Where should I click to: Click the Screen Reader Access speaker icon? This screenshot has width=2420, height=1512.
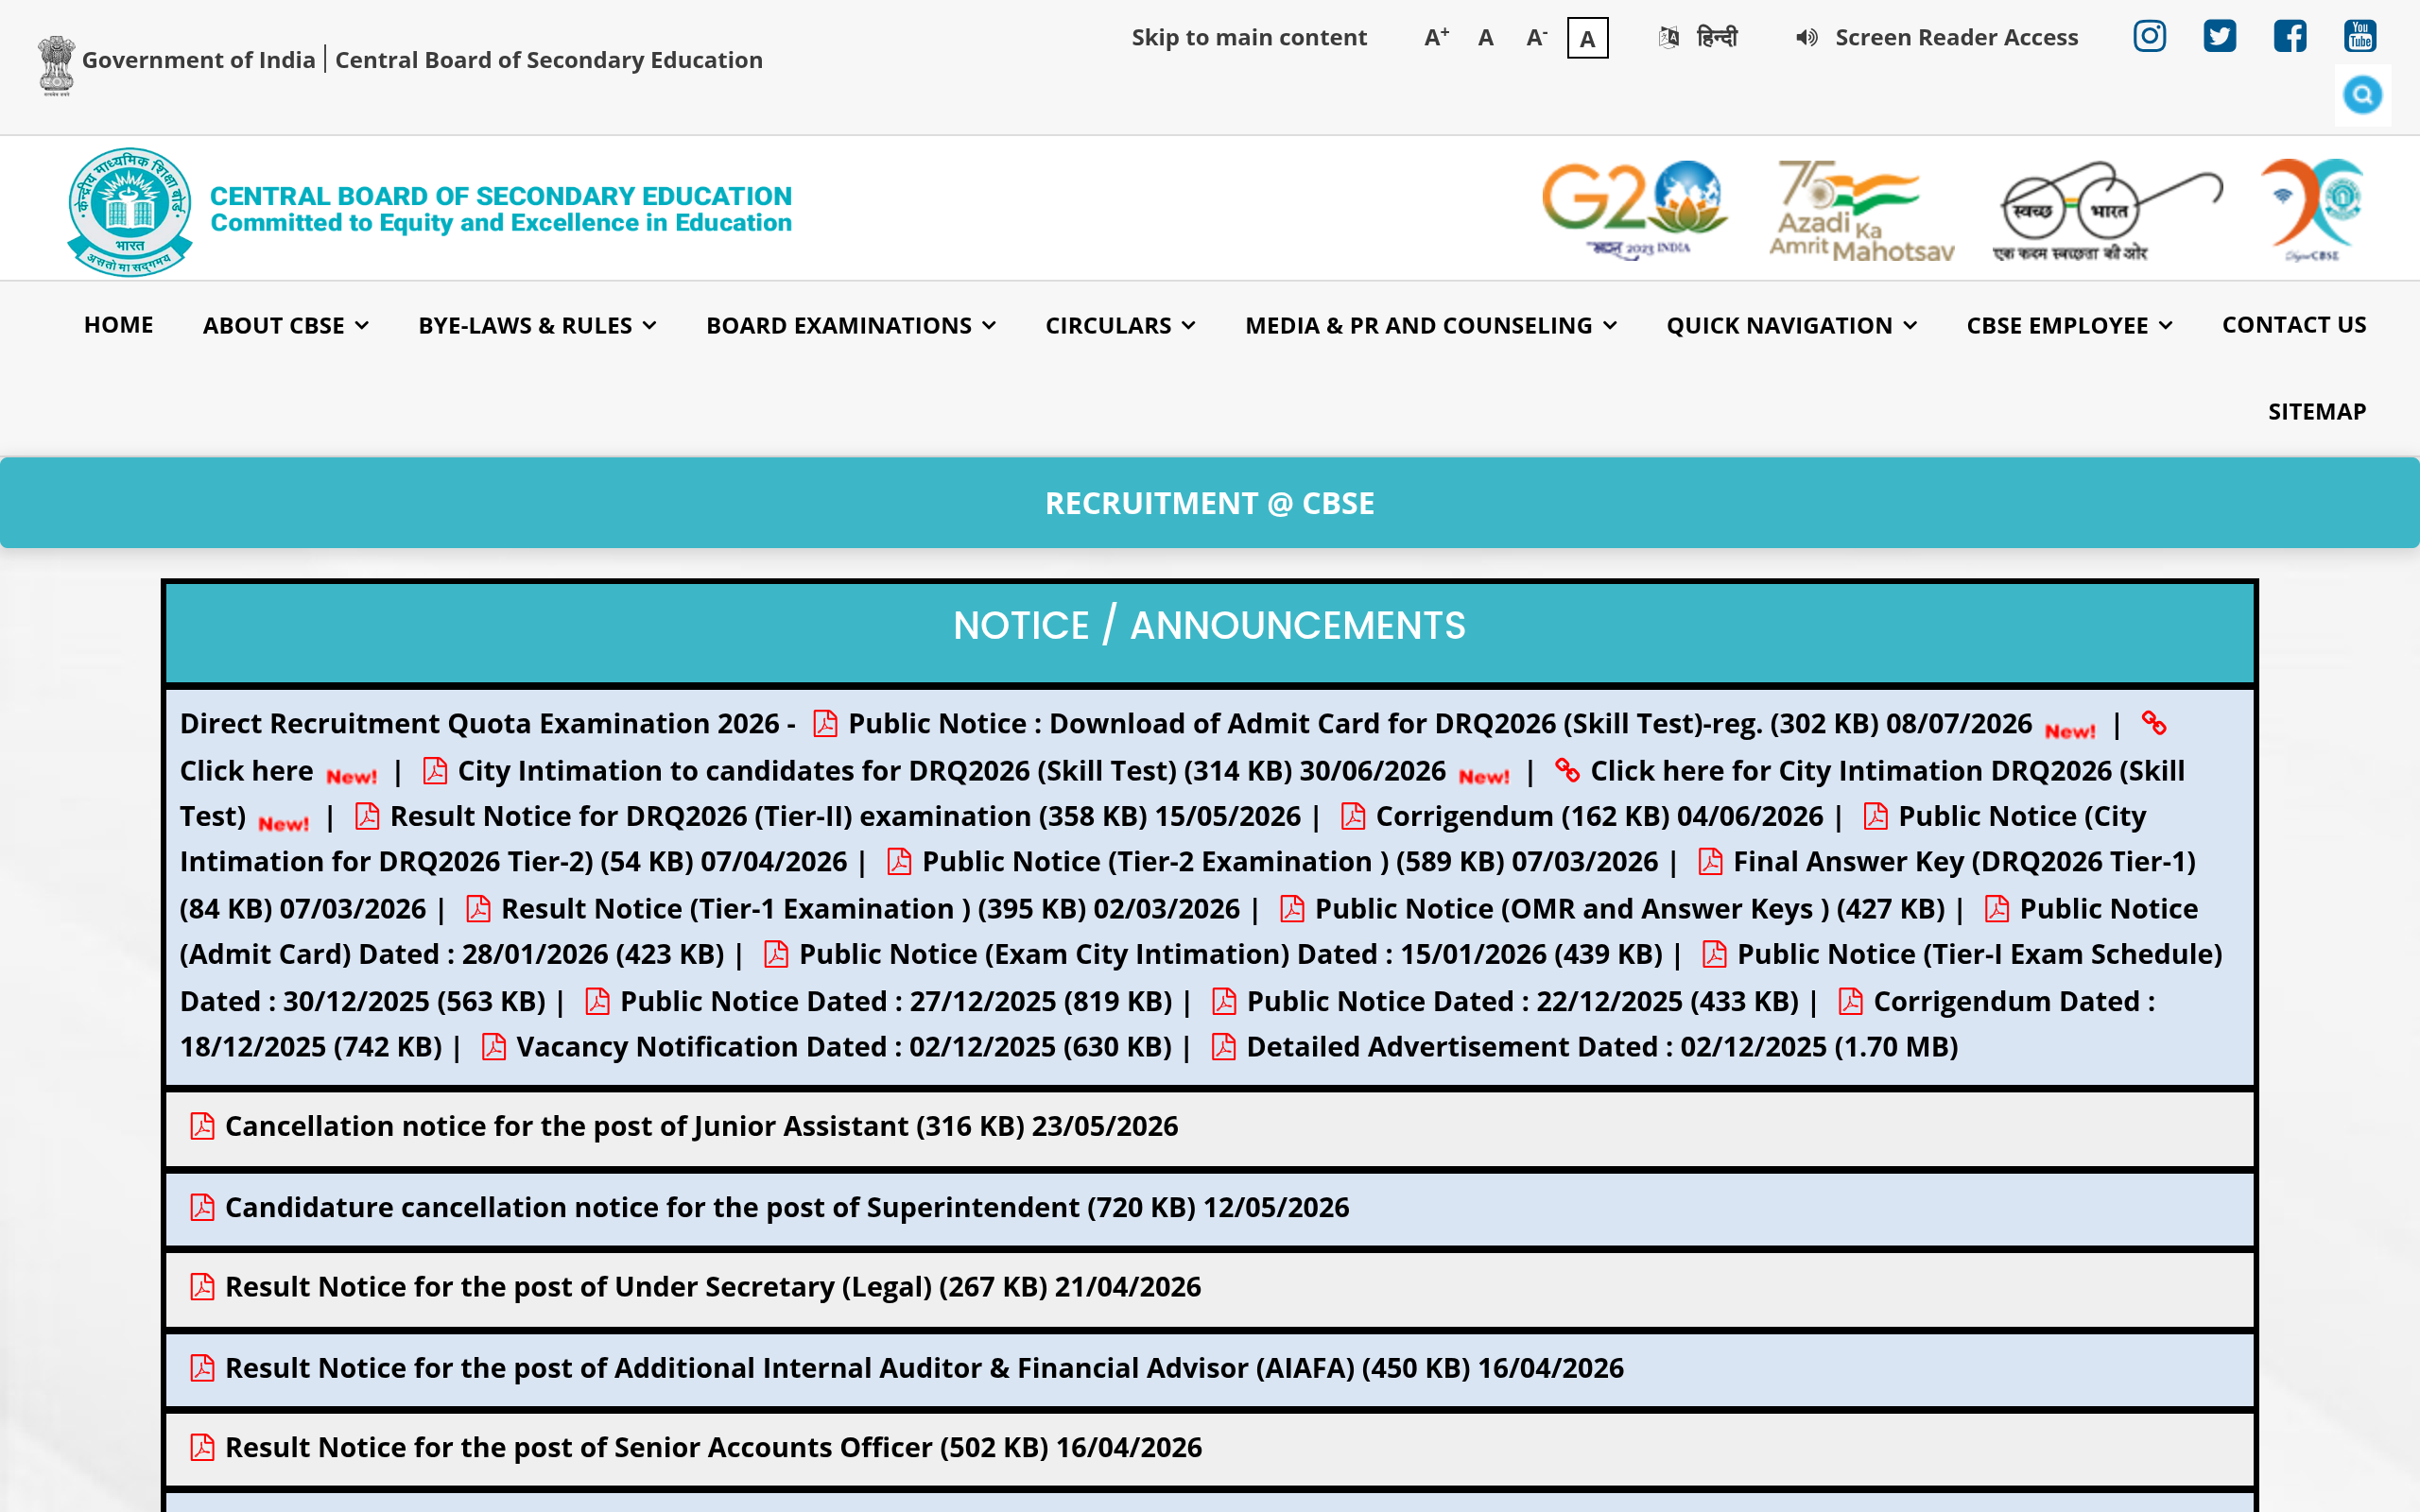1806,38
